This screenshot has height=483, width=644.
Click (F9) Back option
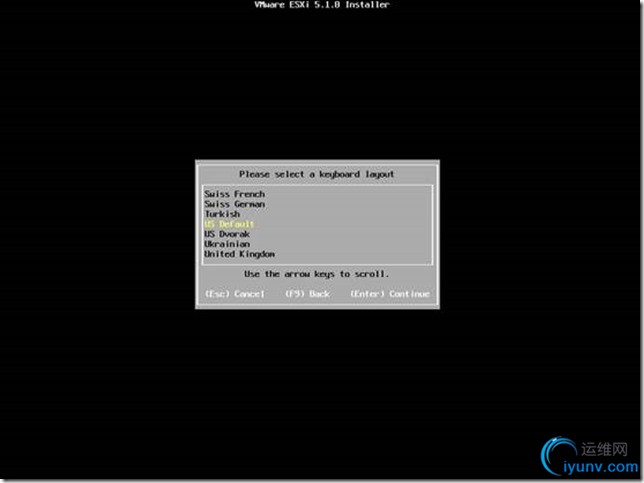[308, 294]
